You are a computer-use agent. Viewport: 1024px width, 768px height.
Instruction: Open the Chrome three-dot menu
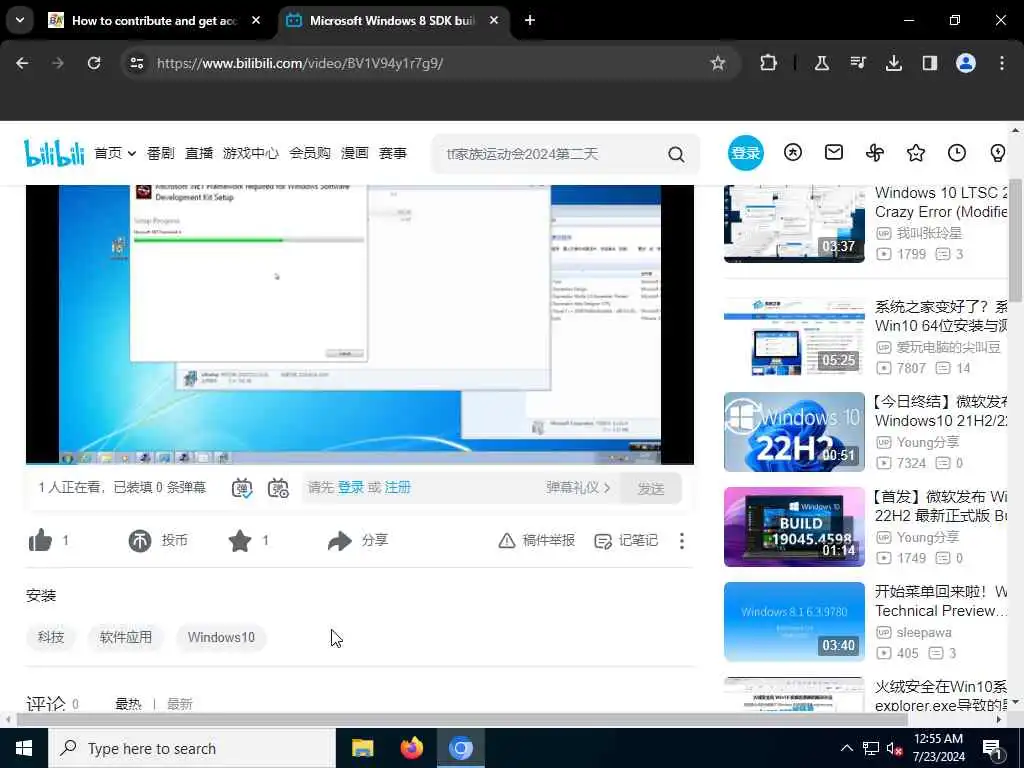tap(1002, 63)
